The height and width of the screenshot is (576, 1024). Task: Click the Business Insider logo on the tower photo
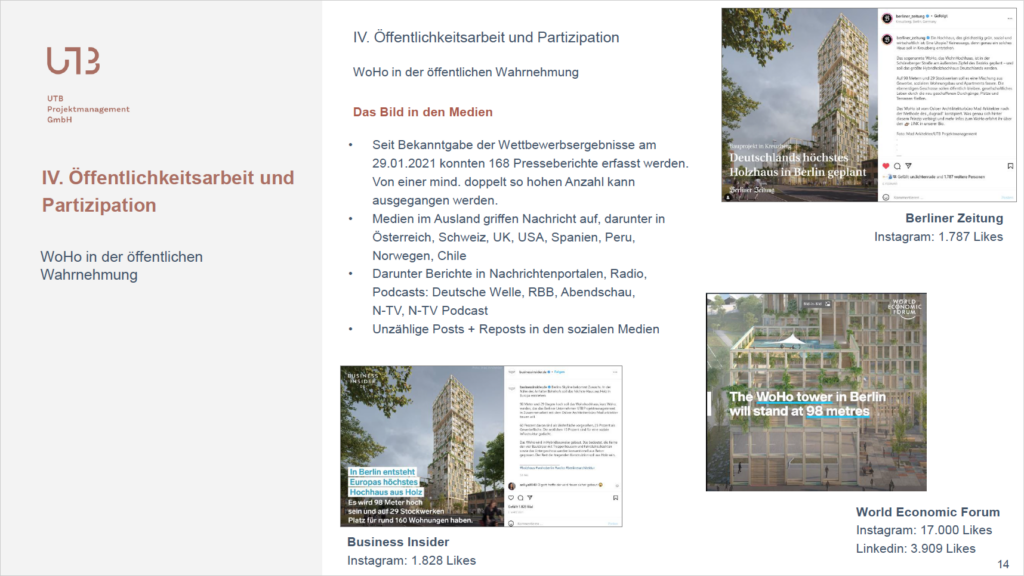coord(363,379)
